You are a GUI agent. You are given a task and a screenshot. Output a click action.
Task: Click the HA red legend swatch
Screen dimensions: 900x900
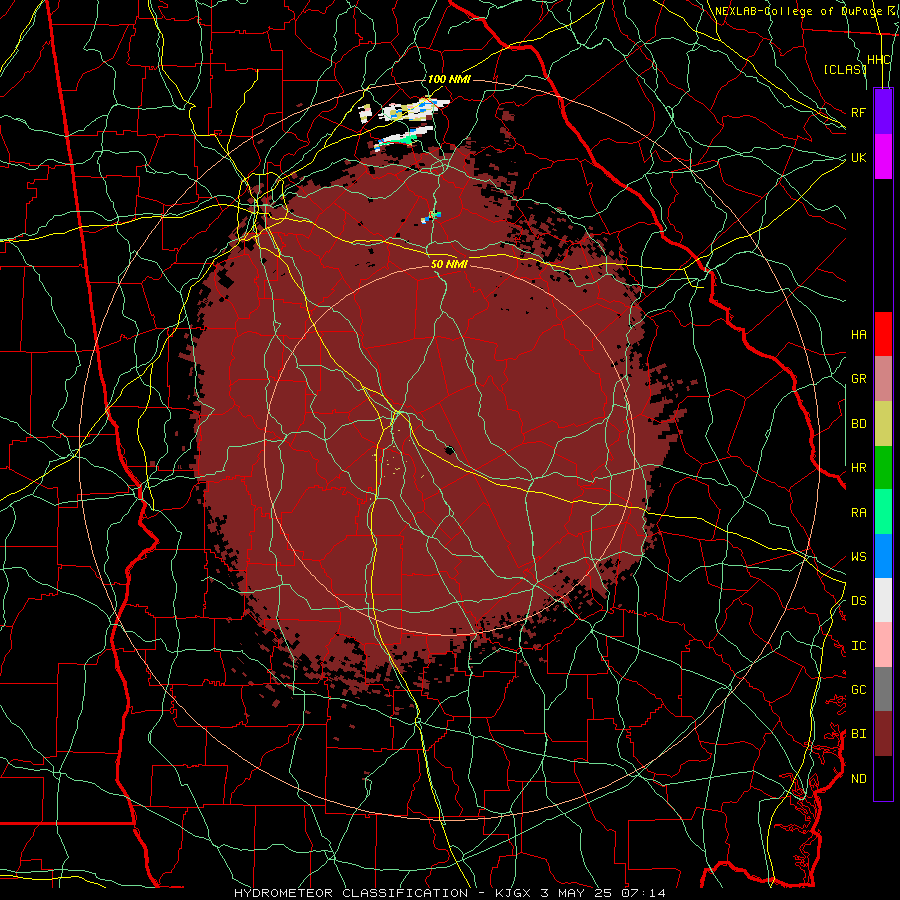point(883,334)
